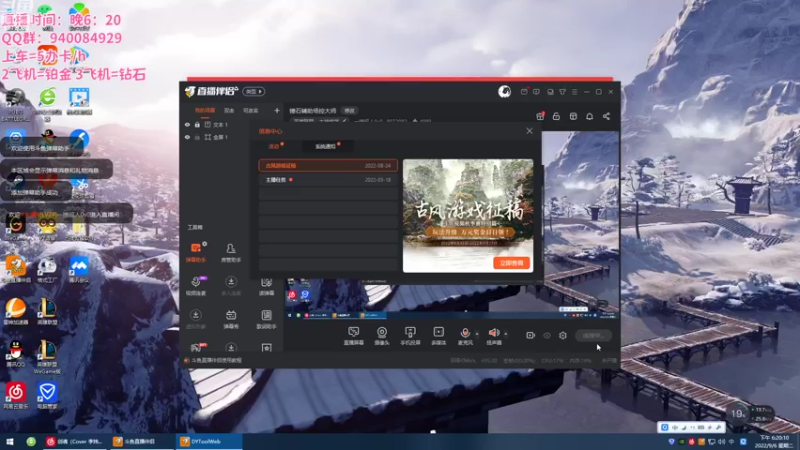Open 电脑管家 desktop shortcut
Viewport: 800px width, 450px height.
pyautogui.click(x=47, y=396)
